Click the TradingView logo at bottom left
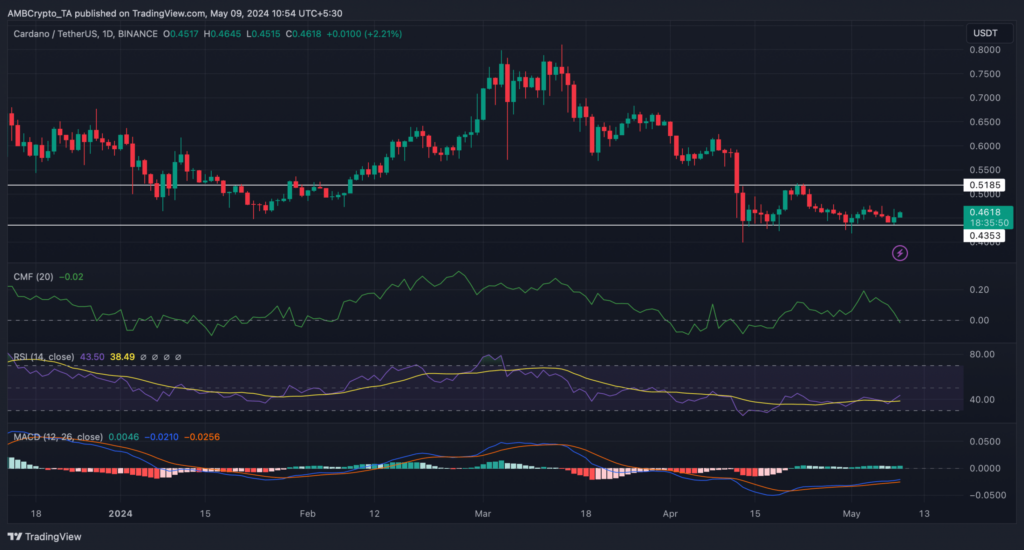This screenshot has width=1024, height=550. 44,537
